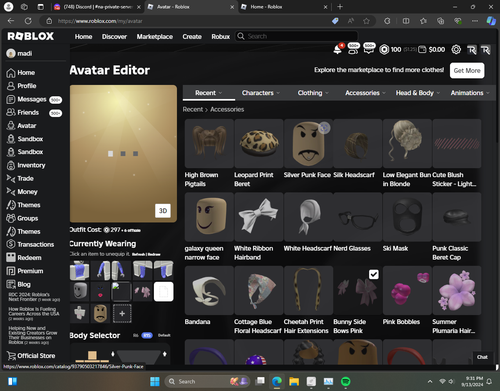Click the Roblox logo

(31, 36)
